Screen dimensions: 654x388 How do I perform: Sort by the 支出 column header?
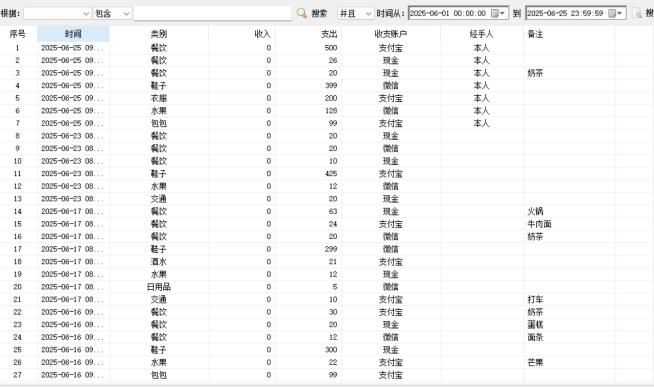click(x=309, y=34)
